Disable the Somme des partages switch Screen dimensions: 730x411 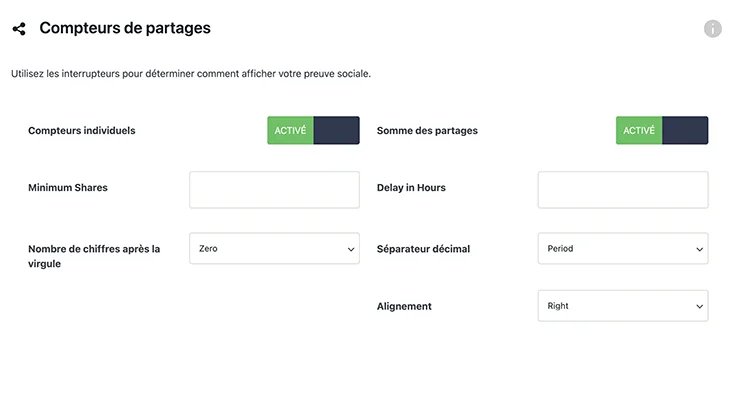[662, 130]
